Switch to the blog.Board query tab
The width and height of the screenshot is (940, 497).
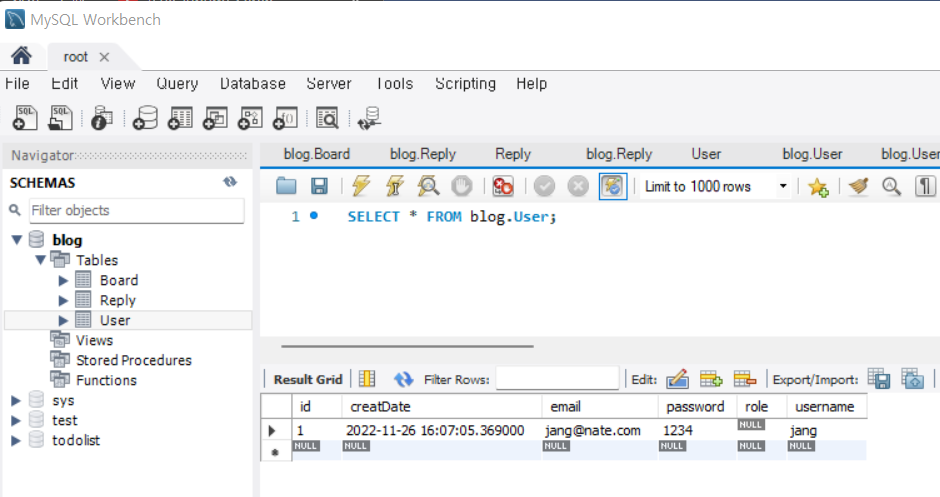pos(317,154)
